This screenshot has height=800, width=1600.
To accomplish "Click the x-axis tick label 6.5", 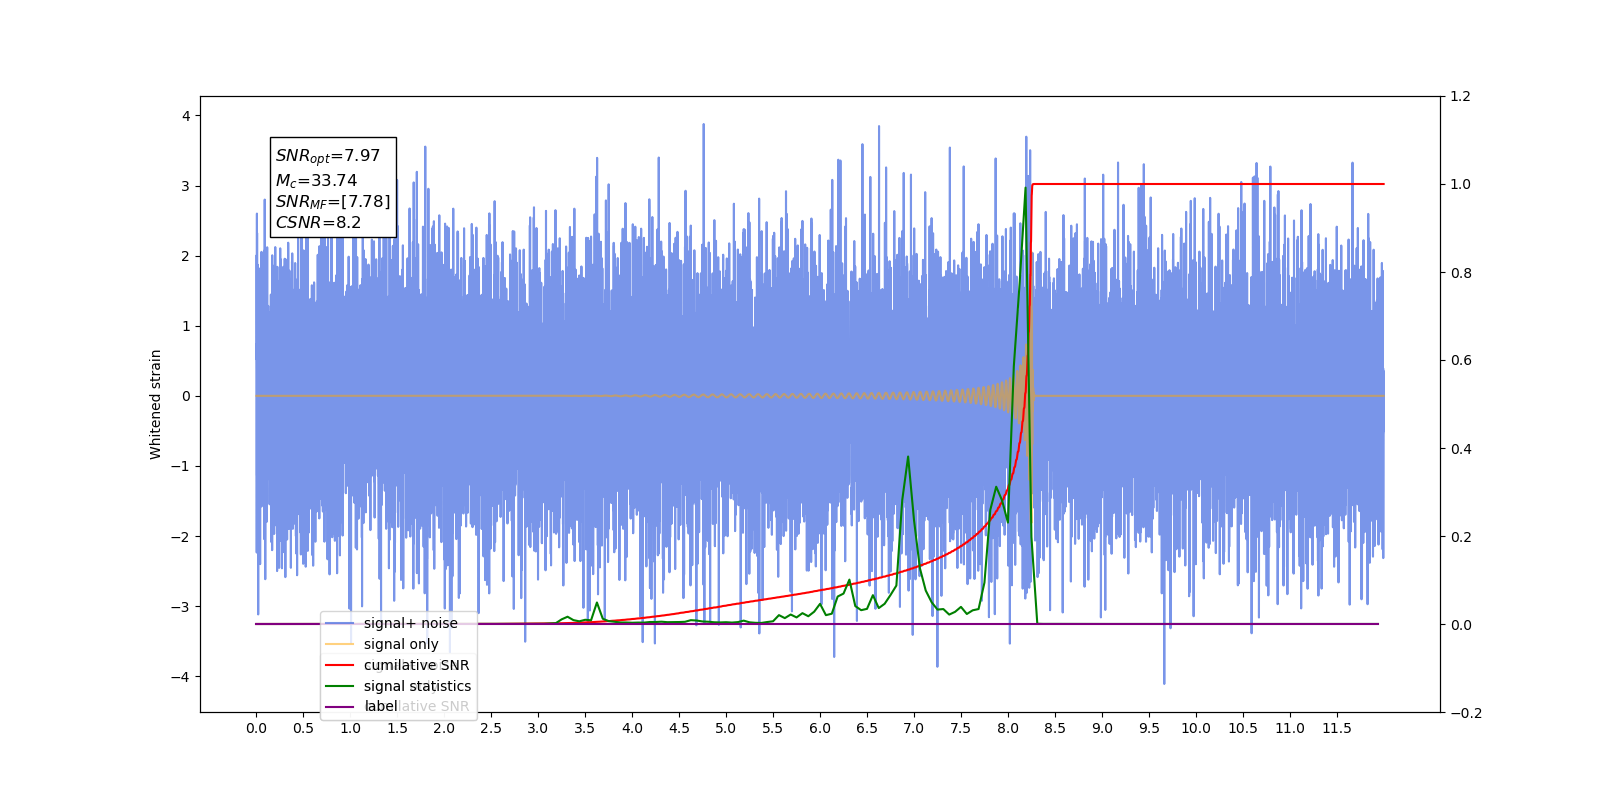I will [x=867, y=728].
